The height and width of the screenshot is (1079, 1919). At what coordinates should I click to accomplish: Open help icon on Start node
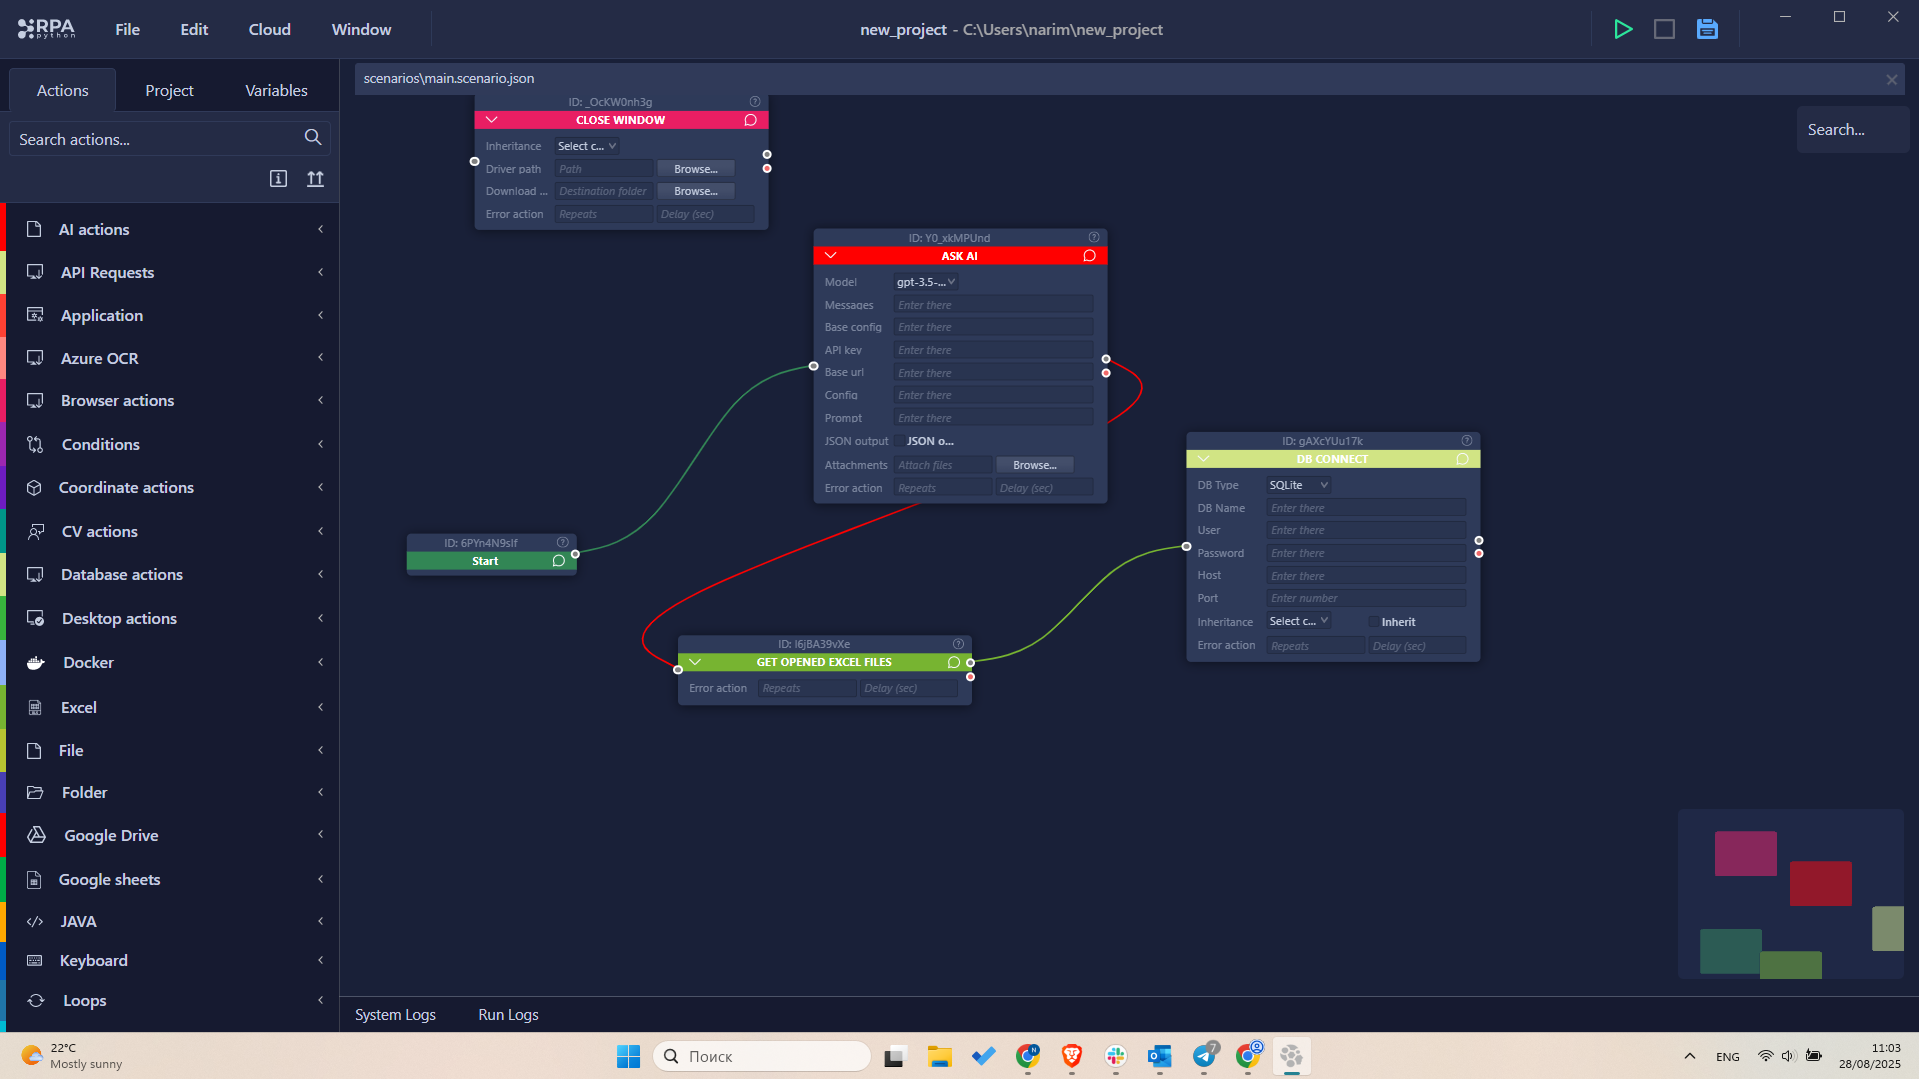(563, 543)
